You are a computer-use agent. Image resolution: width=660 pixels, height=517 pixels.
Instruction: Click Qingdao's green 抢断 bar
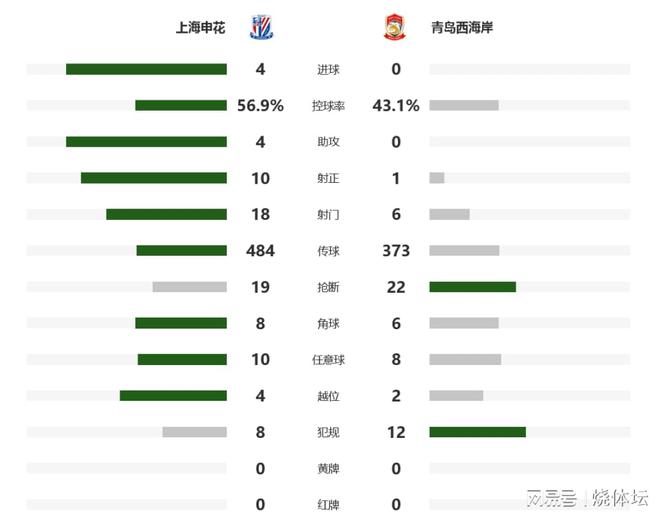coord(473,287)
